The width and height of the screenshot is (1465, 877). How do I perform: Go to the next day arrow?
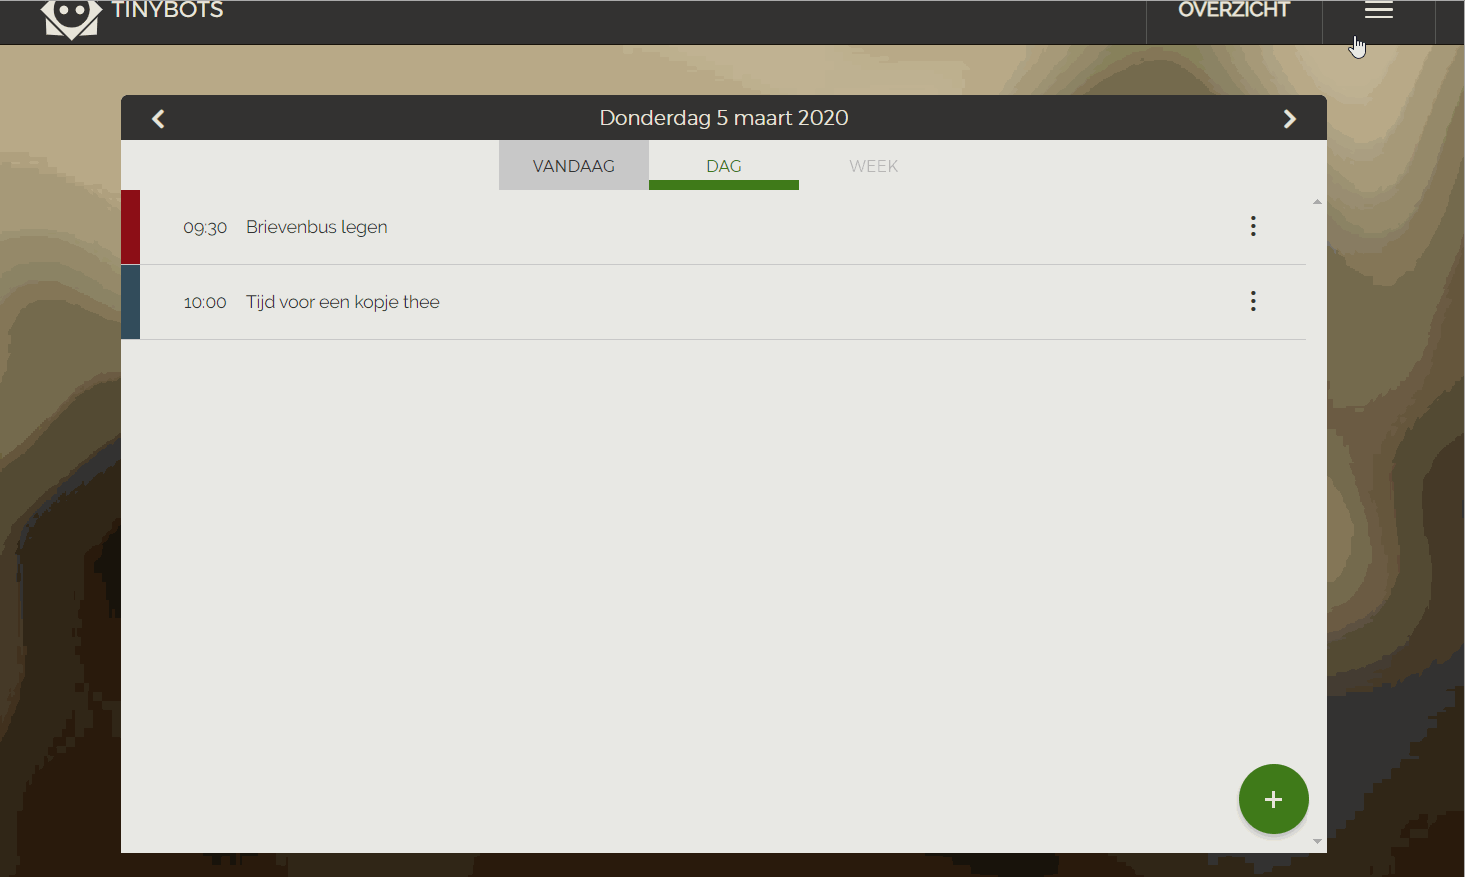(x=1290, y=119)
